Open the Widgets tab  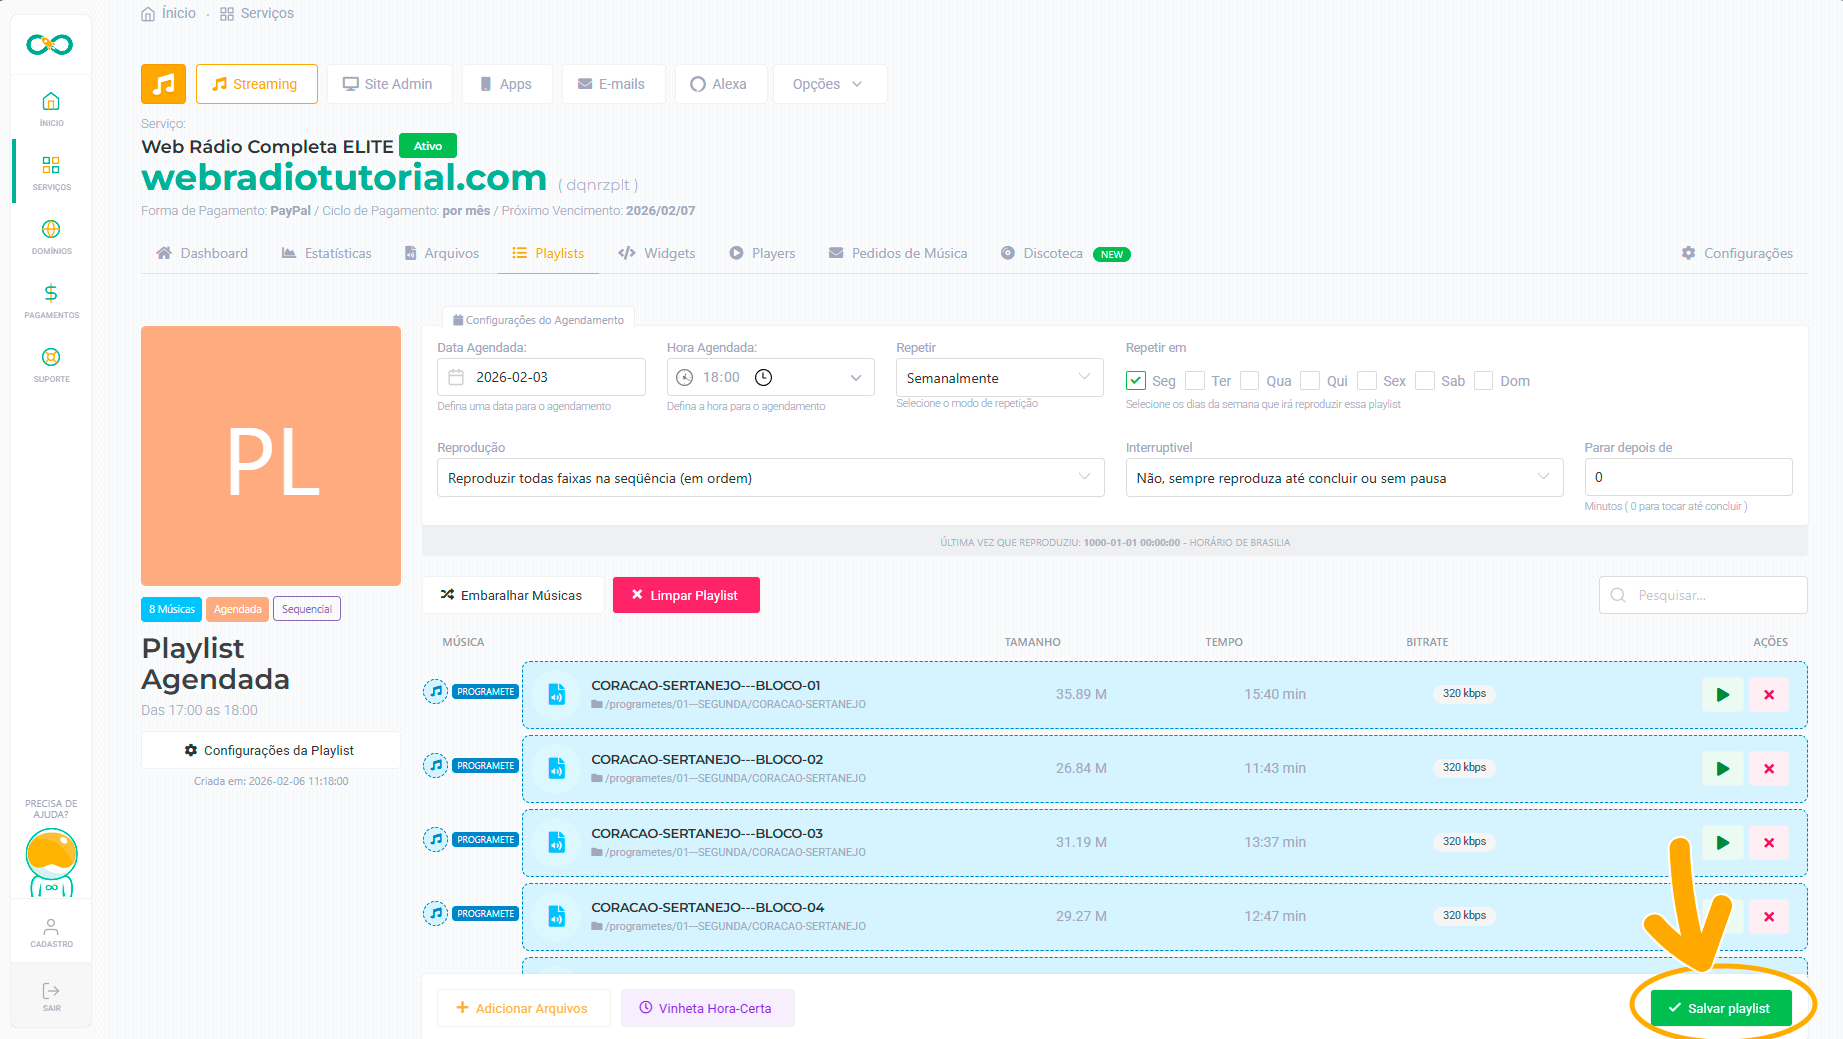657,253
